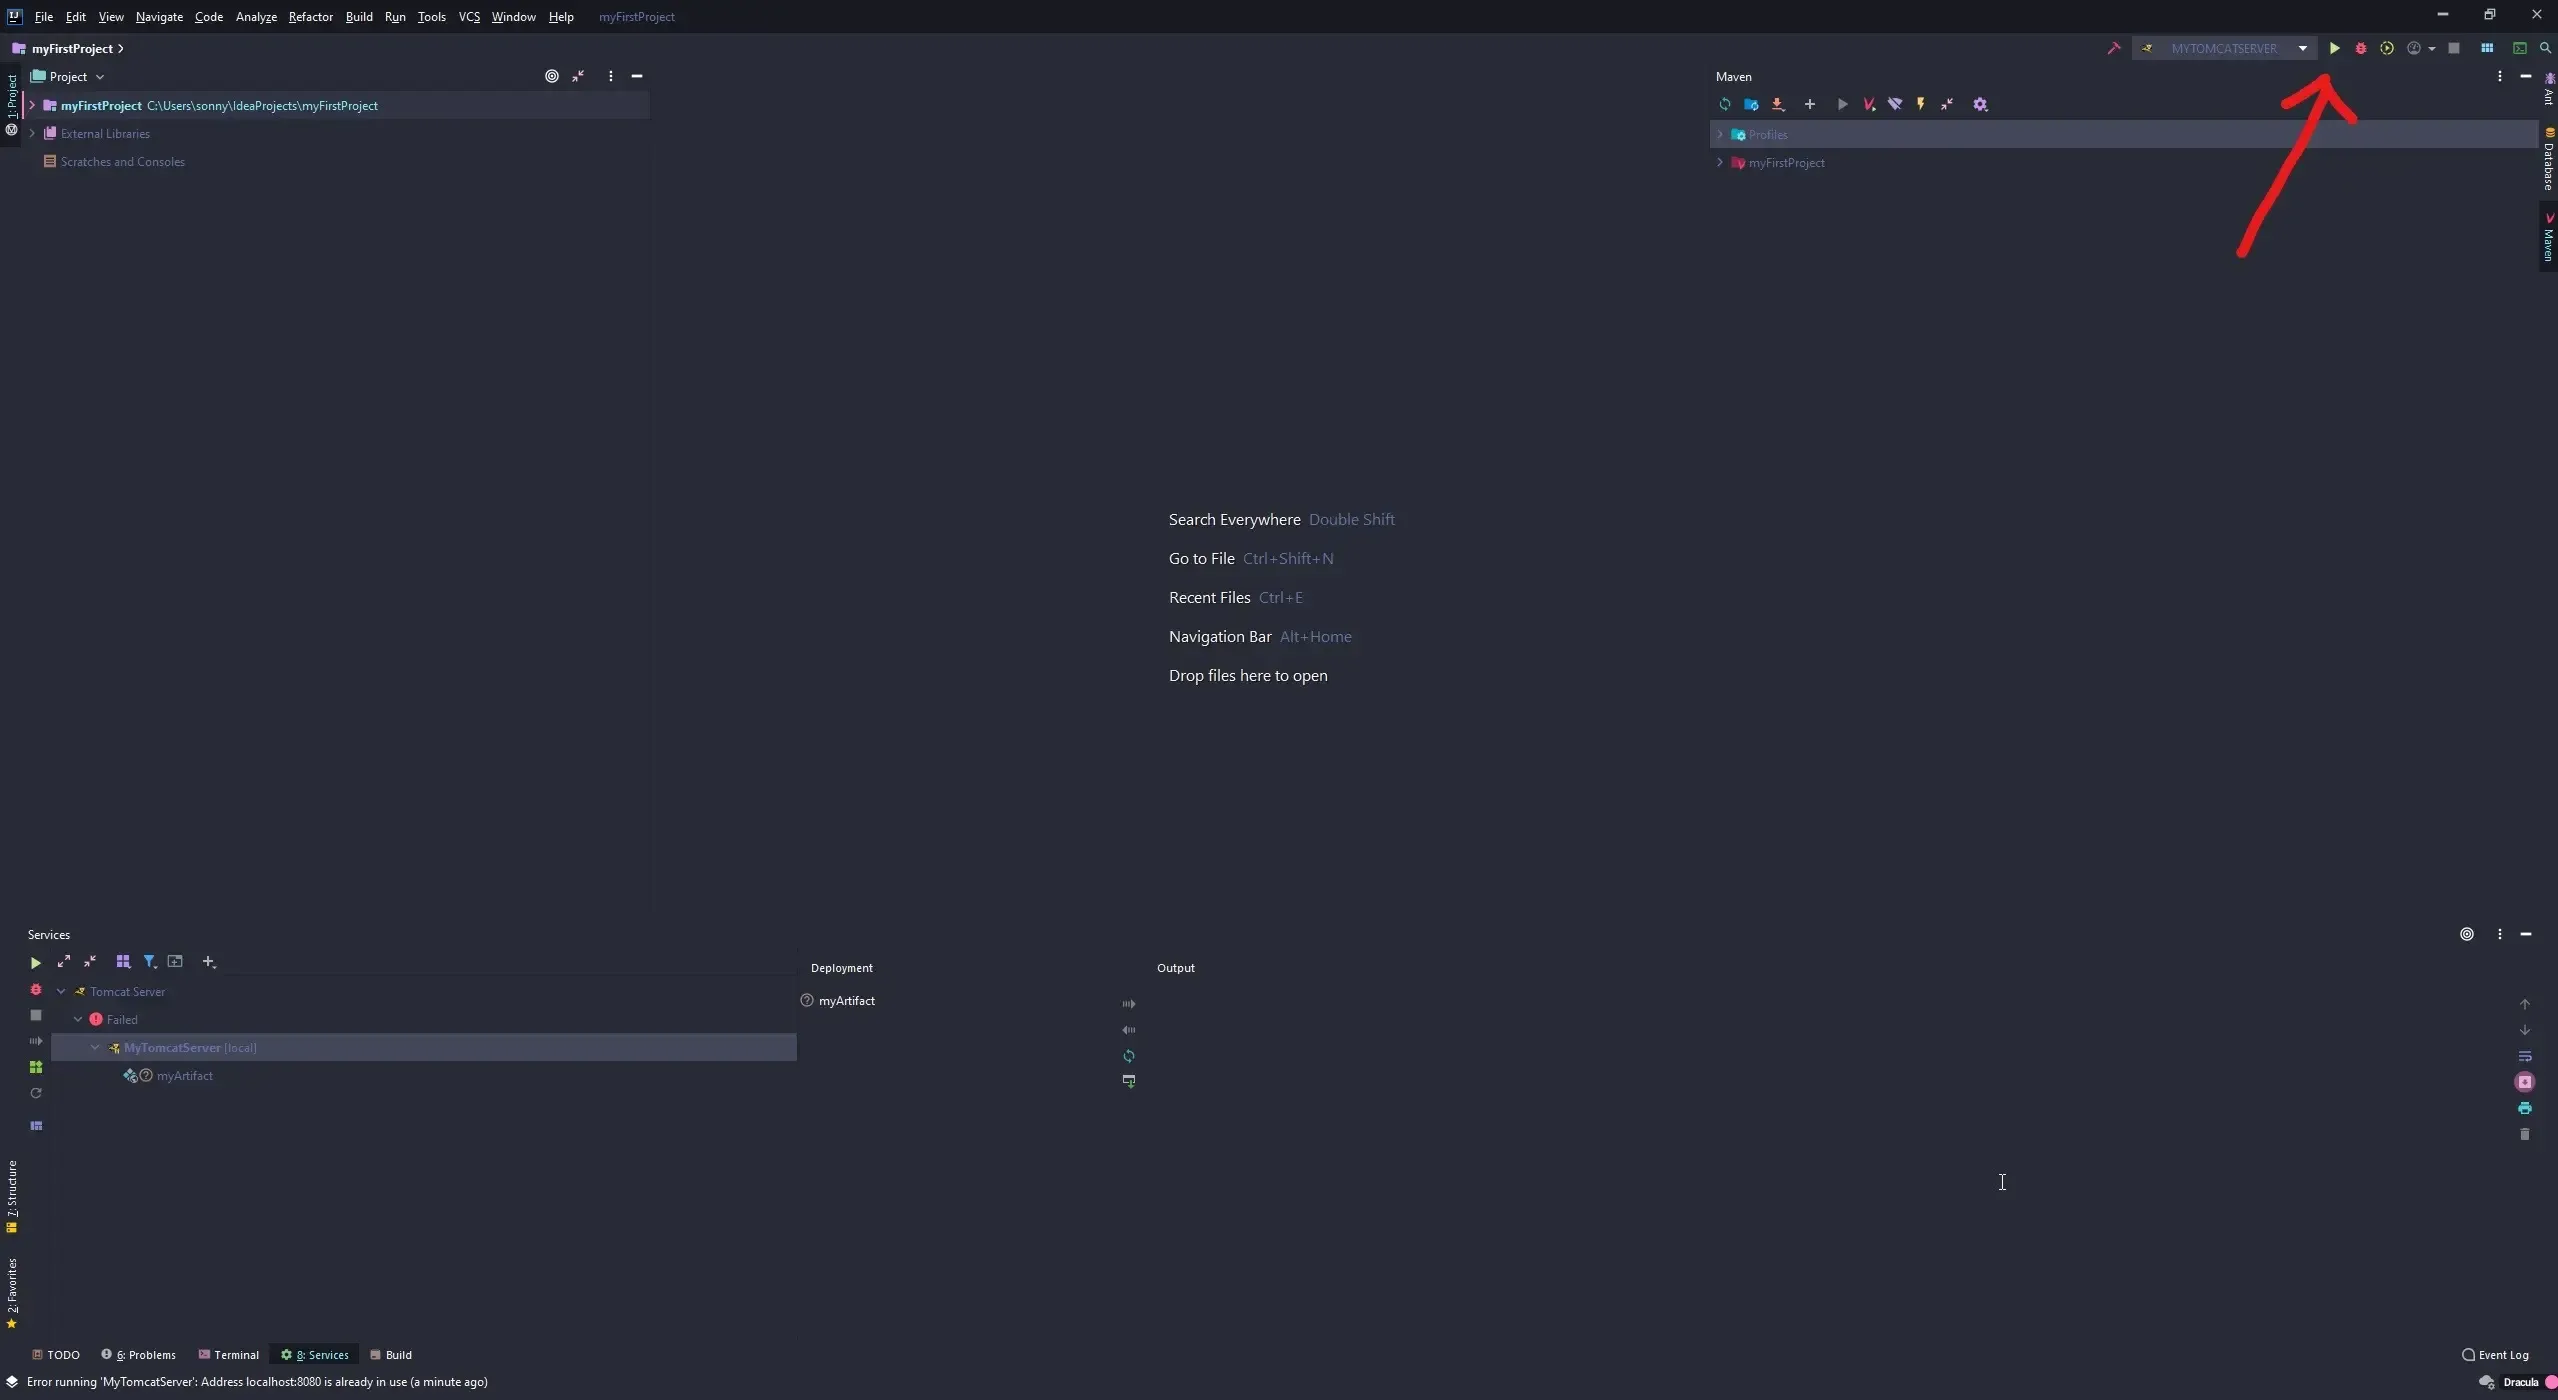Toggle Skip Tests mode in Maven
2558x1400 pixels.
pos(1920,104)
